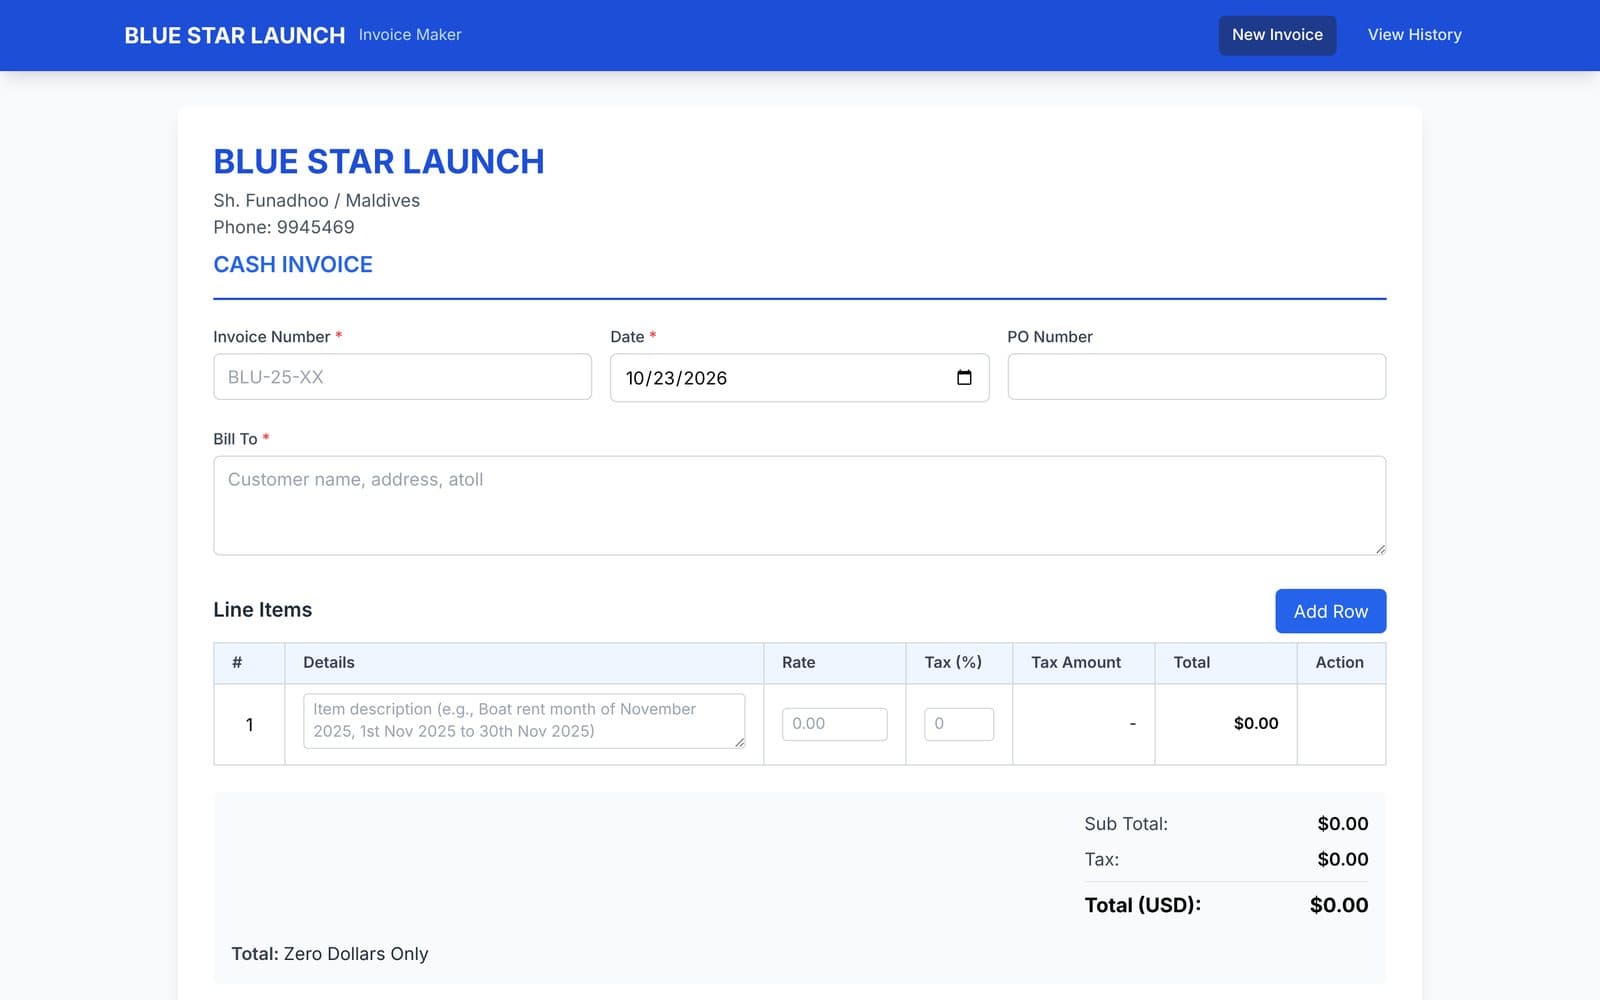Click the row number 1 cell
This screenshot has width=1600, height=1000.
[249, 725]
